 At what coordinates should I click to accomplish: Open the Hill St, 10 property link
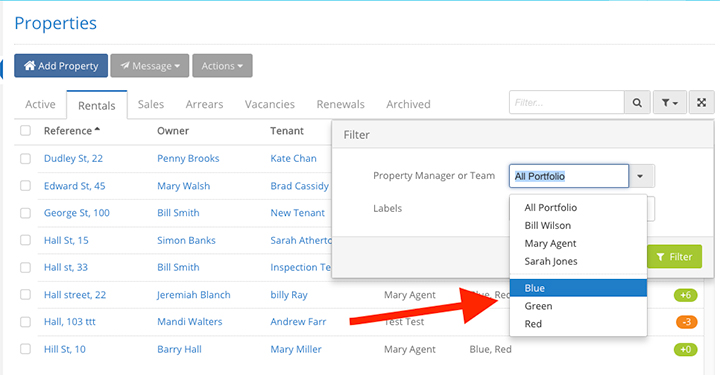tap(65, 349)
